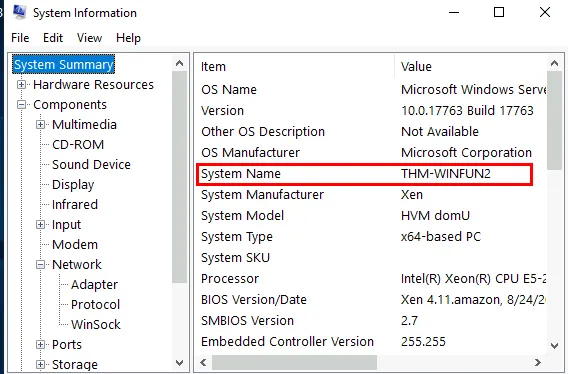Screen dimensions: 568x374
Task: Click the details pane scroll up arrow
Action: pos(554,63)
